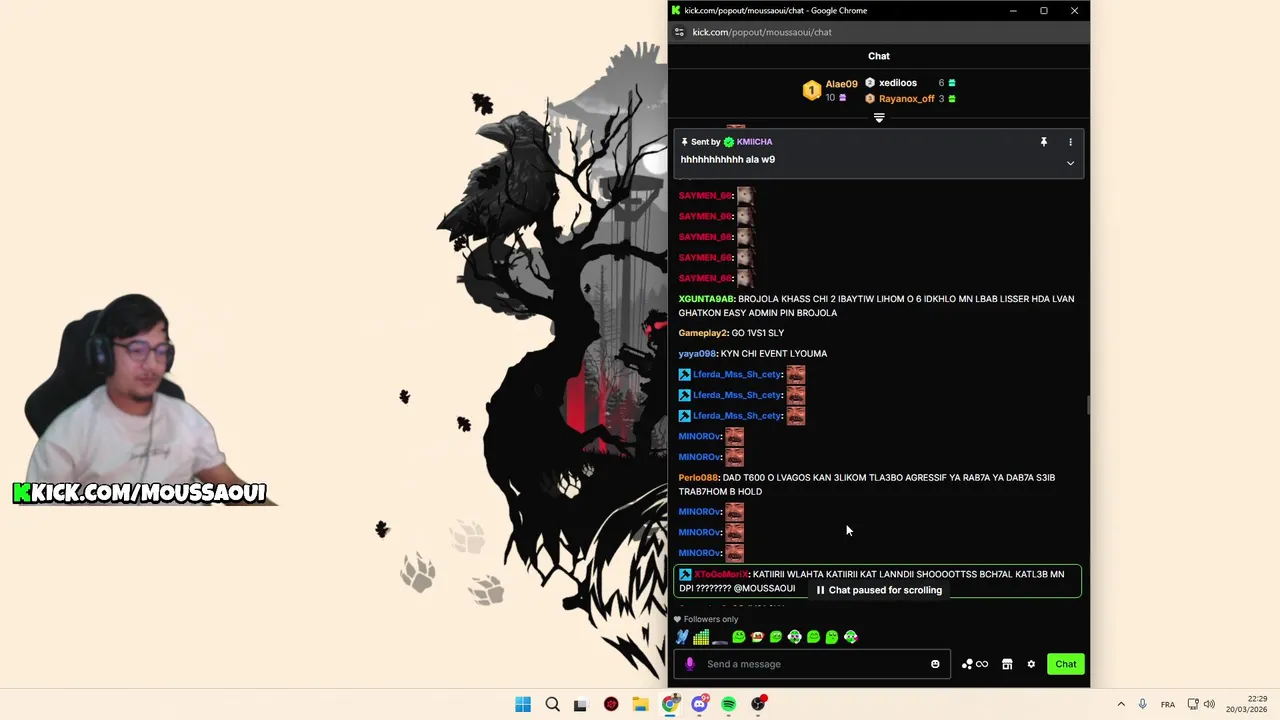Open the first Lferda_Mss_Sh_cety chat username

click(x=736, y=374)
